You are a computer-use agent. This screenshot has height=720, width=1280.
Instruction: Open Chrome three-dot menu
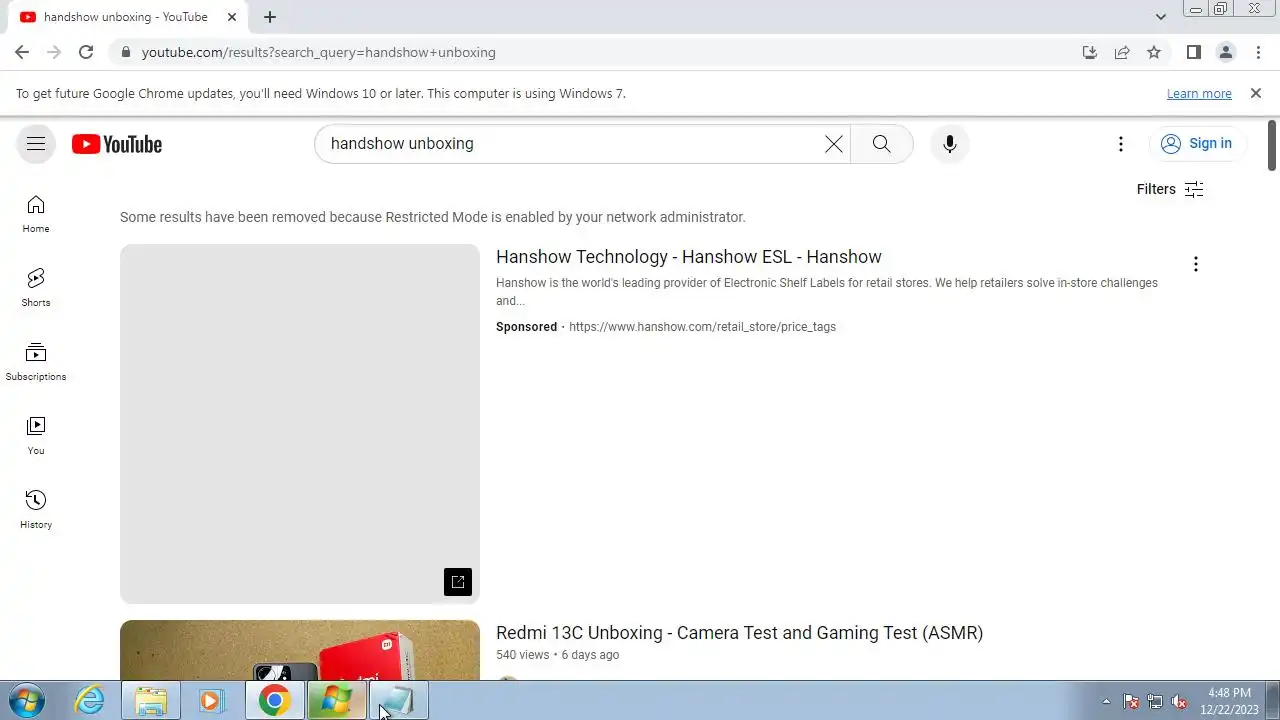[x=1258, y=52]
